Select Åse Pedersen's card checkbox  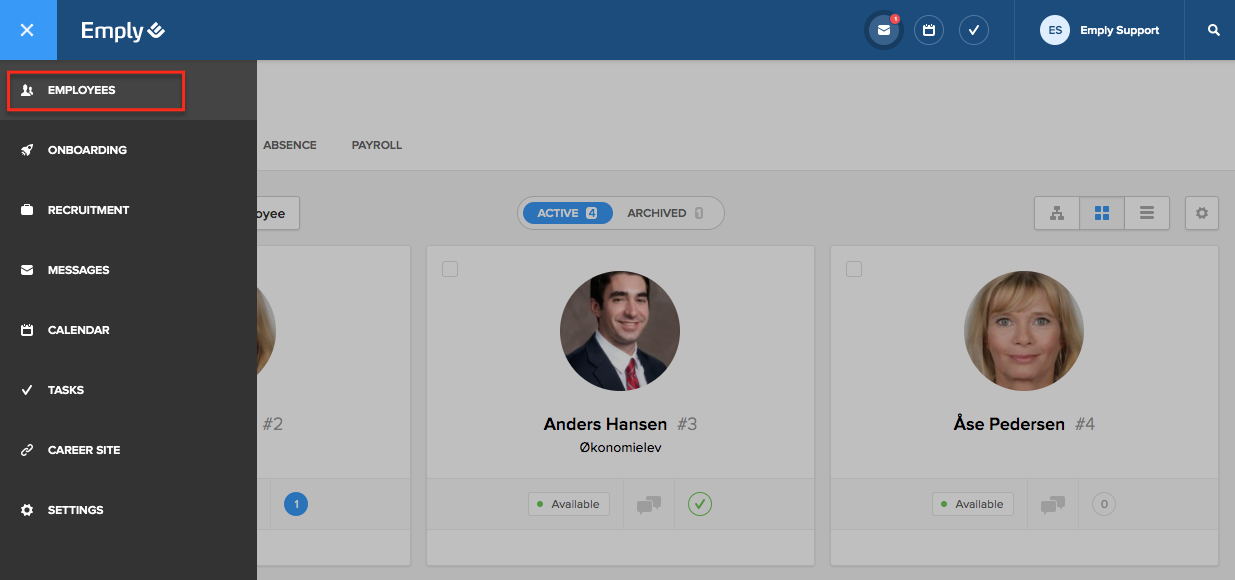click(x=854, y=269)
